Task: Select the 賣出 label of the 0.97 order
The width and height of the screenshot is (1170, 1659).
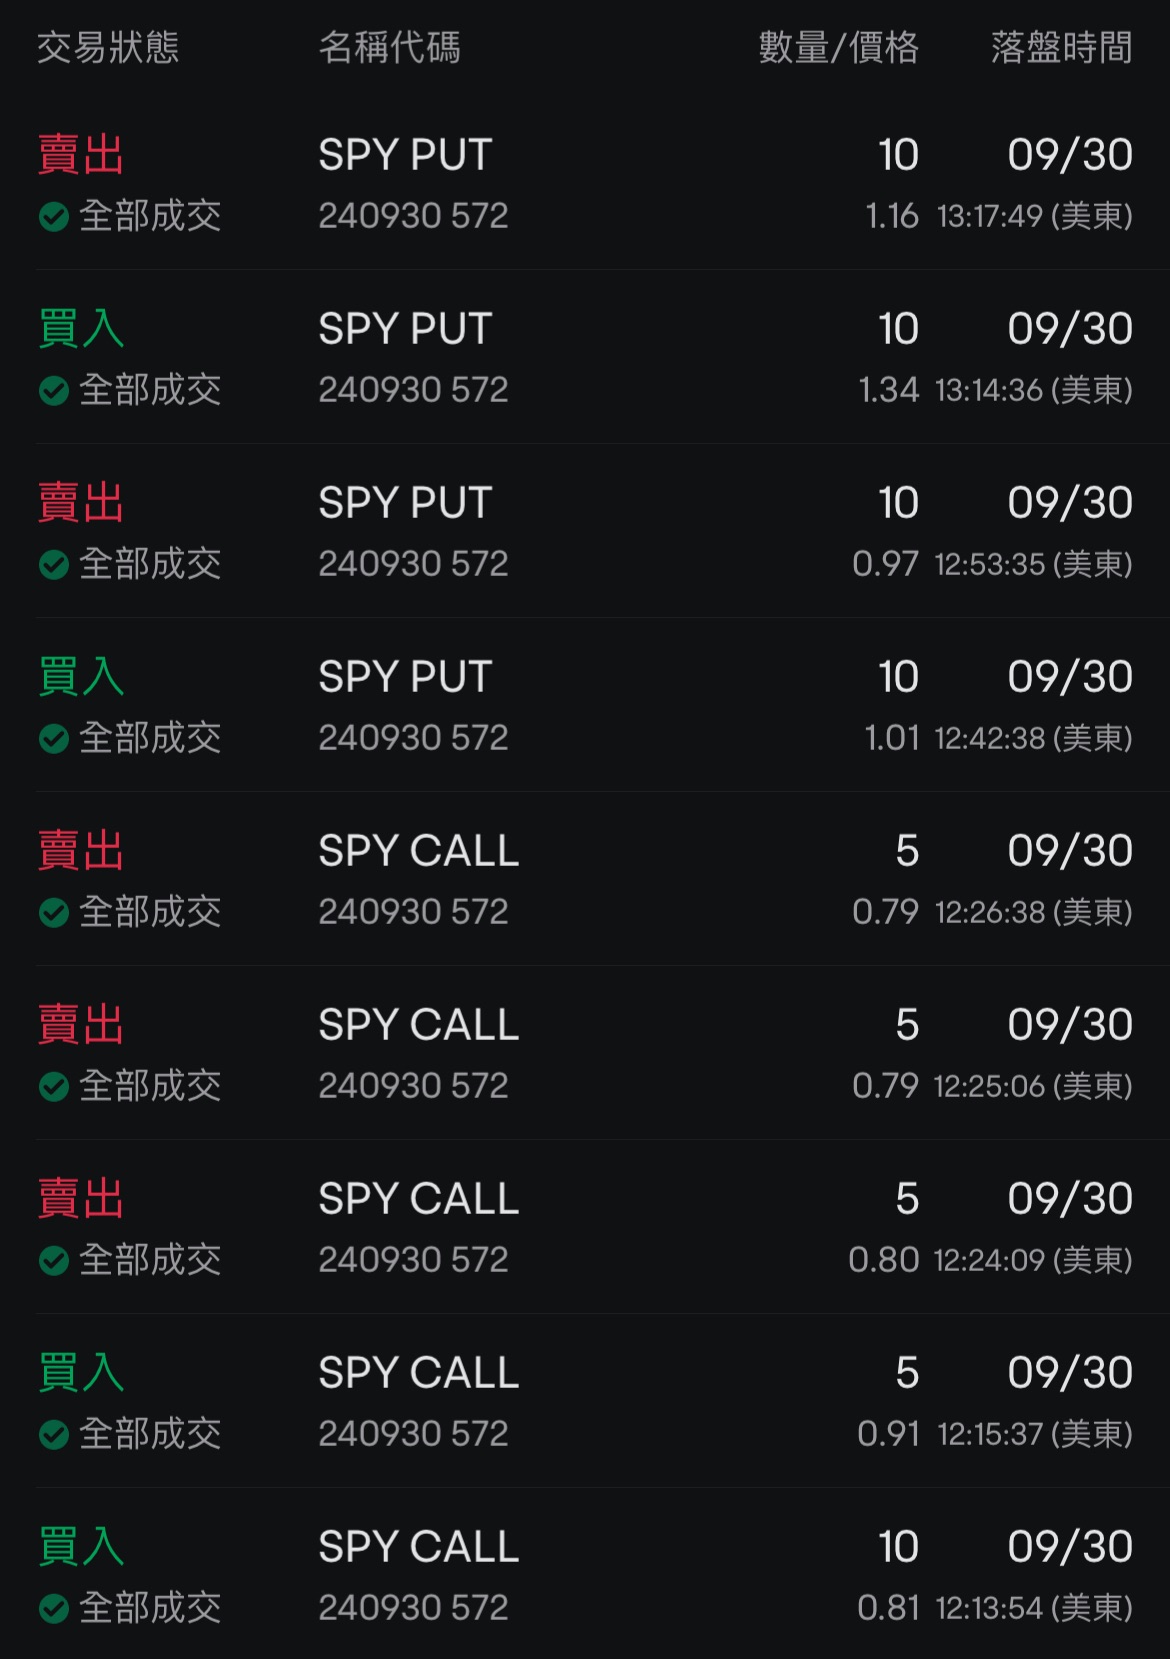Action: 81,503
